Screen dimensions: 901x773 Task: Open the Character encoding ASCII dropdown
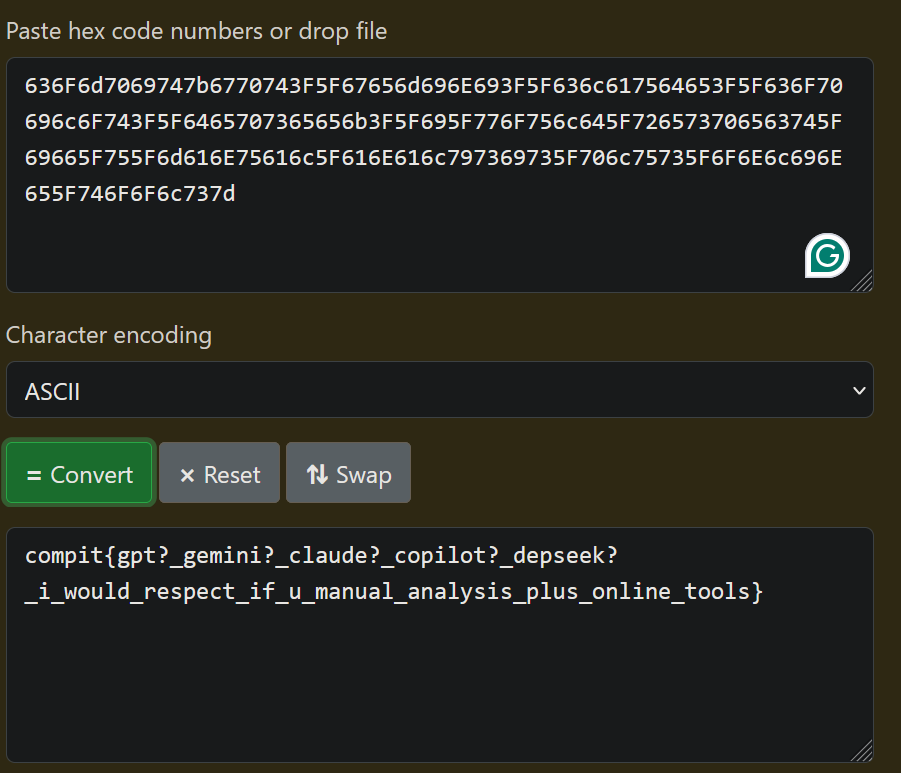pyautogui.click(x=439, y=390)
